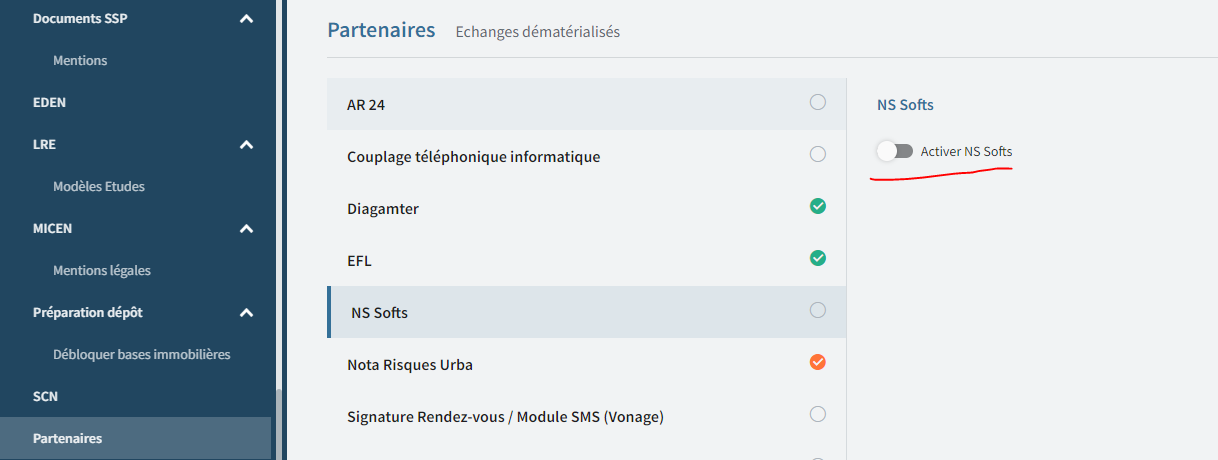Click the empty status circle for AR 24
1218x460 pixels.
pos(818,102)
